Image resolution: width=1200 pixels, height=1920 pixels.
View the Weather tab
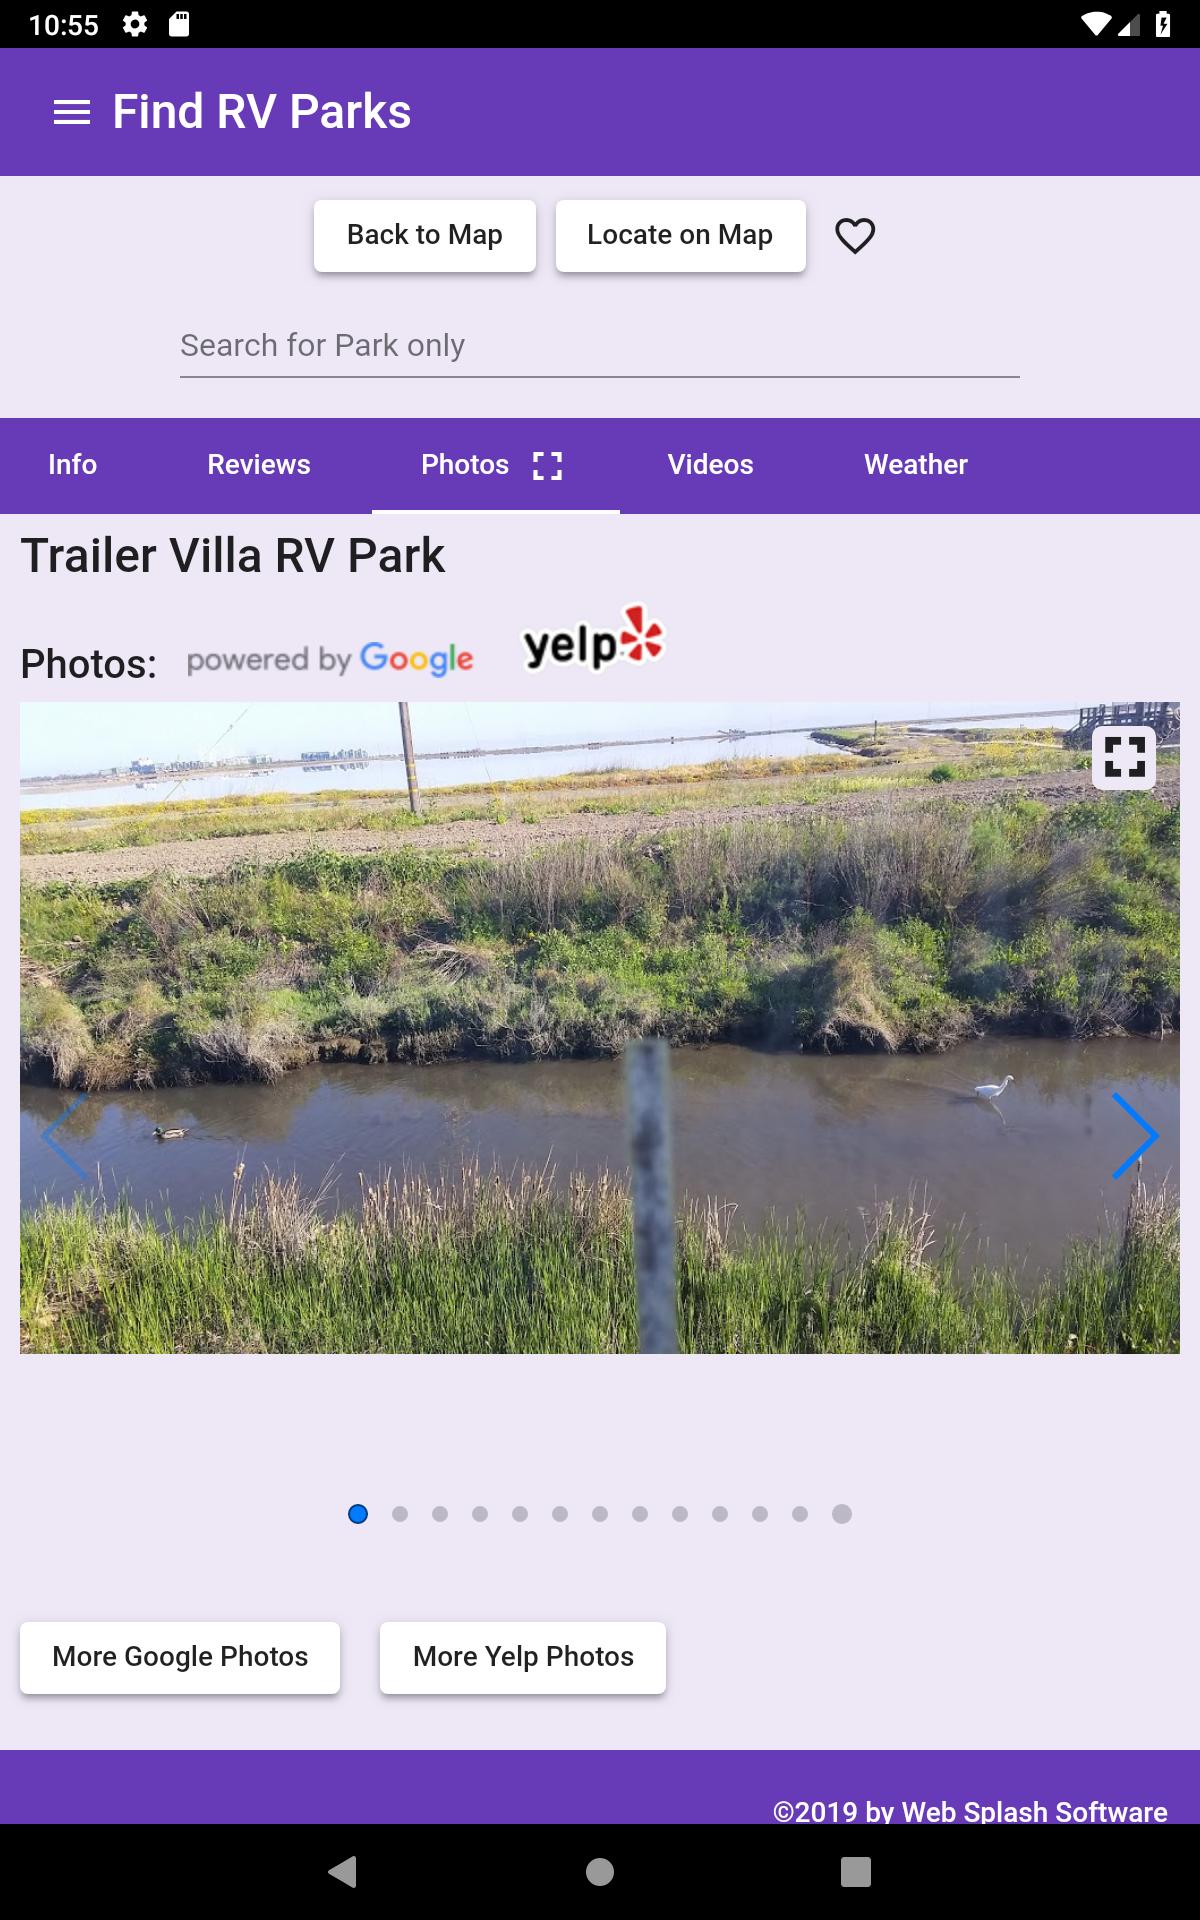[916, 465]
